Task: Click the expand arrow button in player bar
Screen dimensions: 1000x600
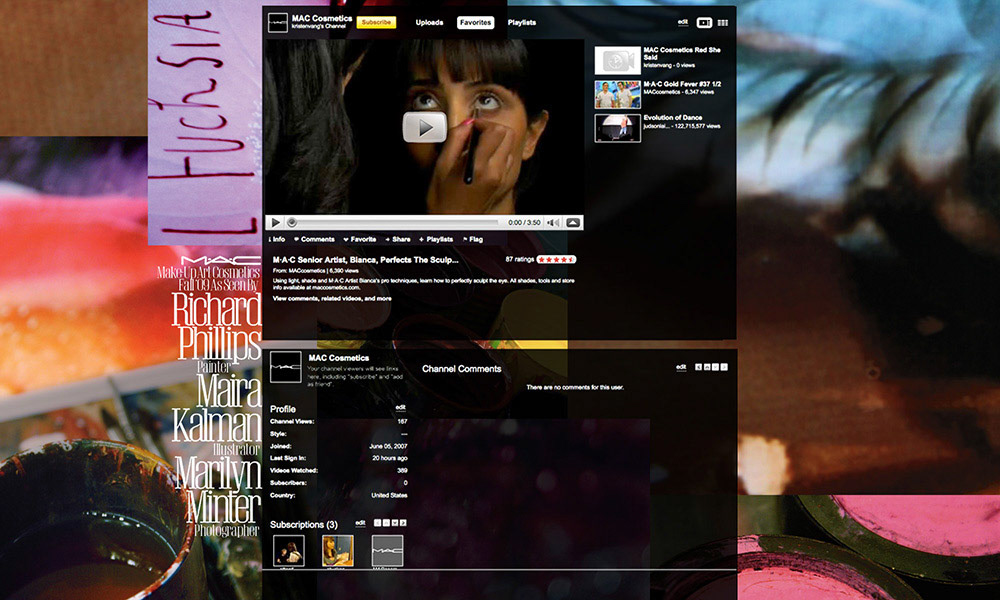Action: pos(573,223)
